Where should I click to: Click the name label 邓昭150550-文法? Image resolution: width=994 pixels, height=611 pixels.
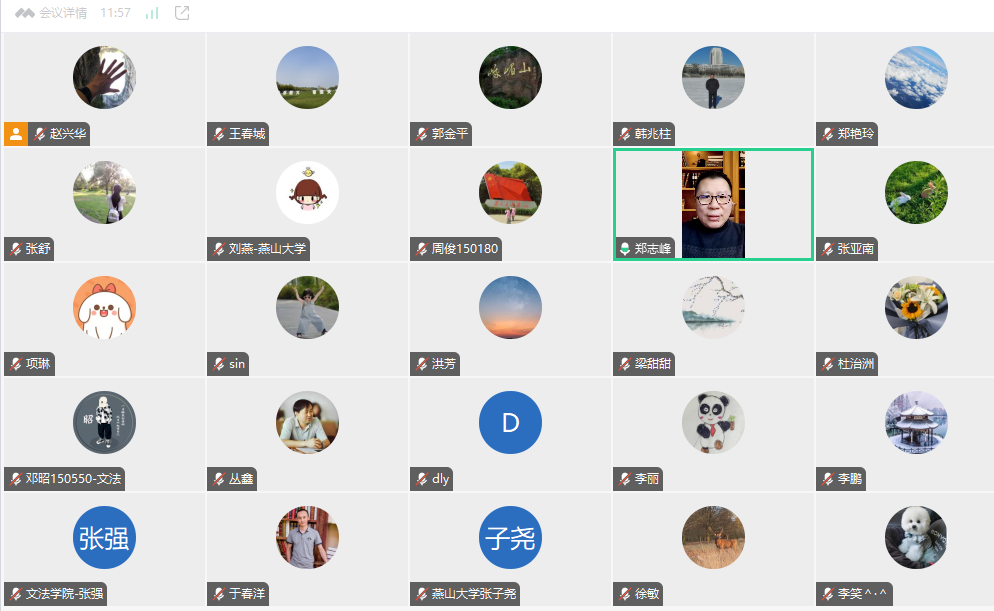[73, 479]
